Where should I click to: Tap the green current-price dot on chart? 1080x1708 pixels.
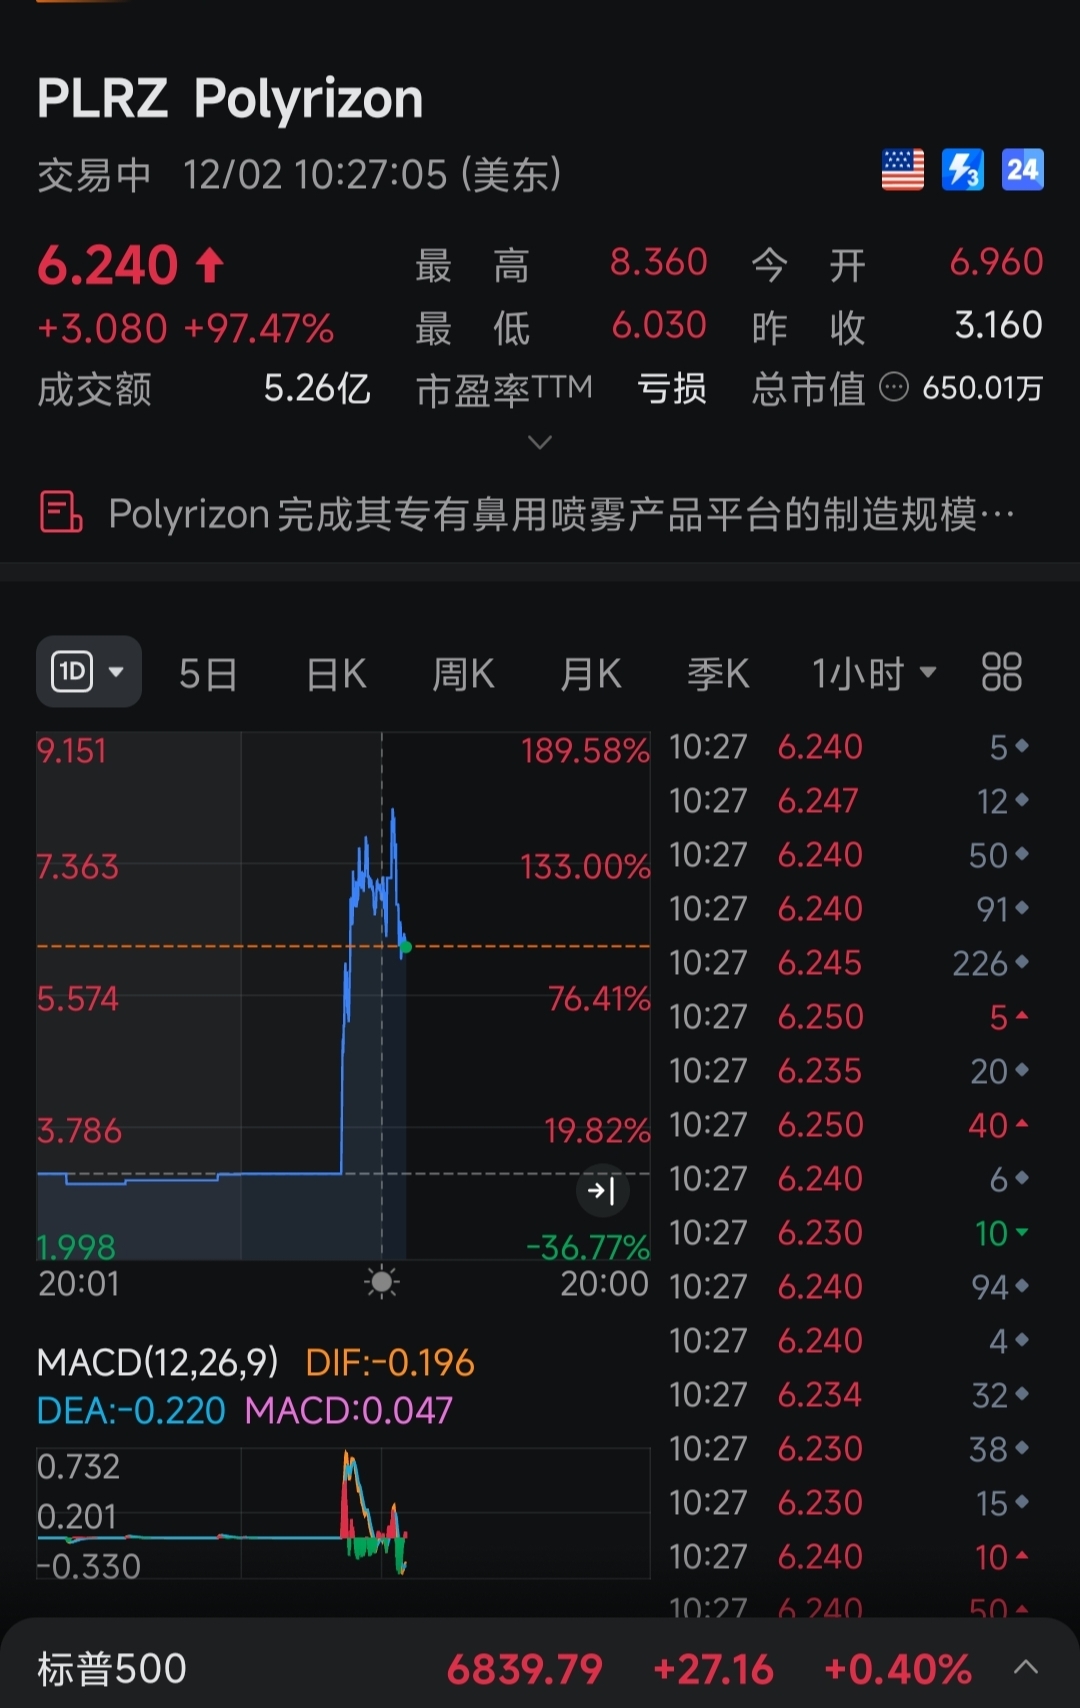pos(405,946)
